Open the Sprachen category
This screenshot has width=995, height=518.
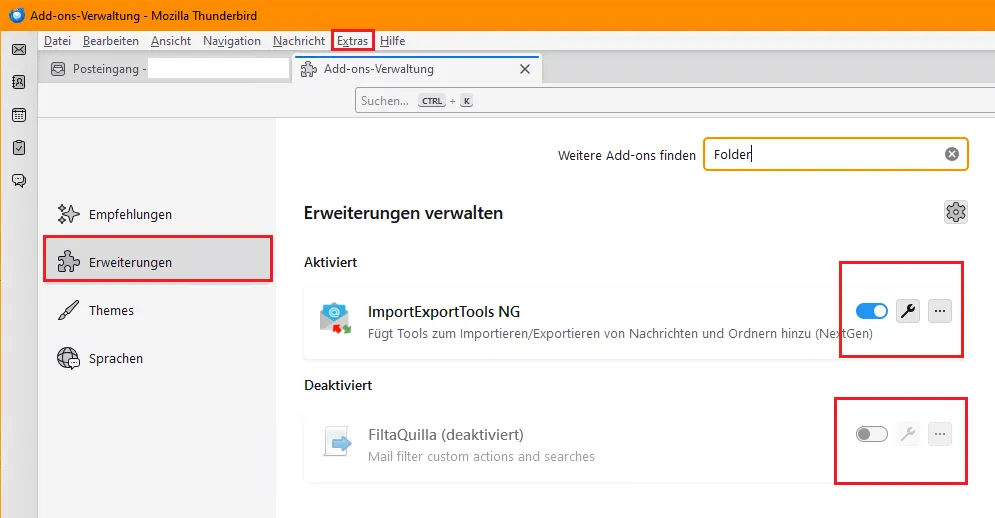[158, 359]
